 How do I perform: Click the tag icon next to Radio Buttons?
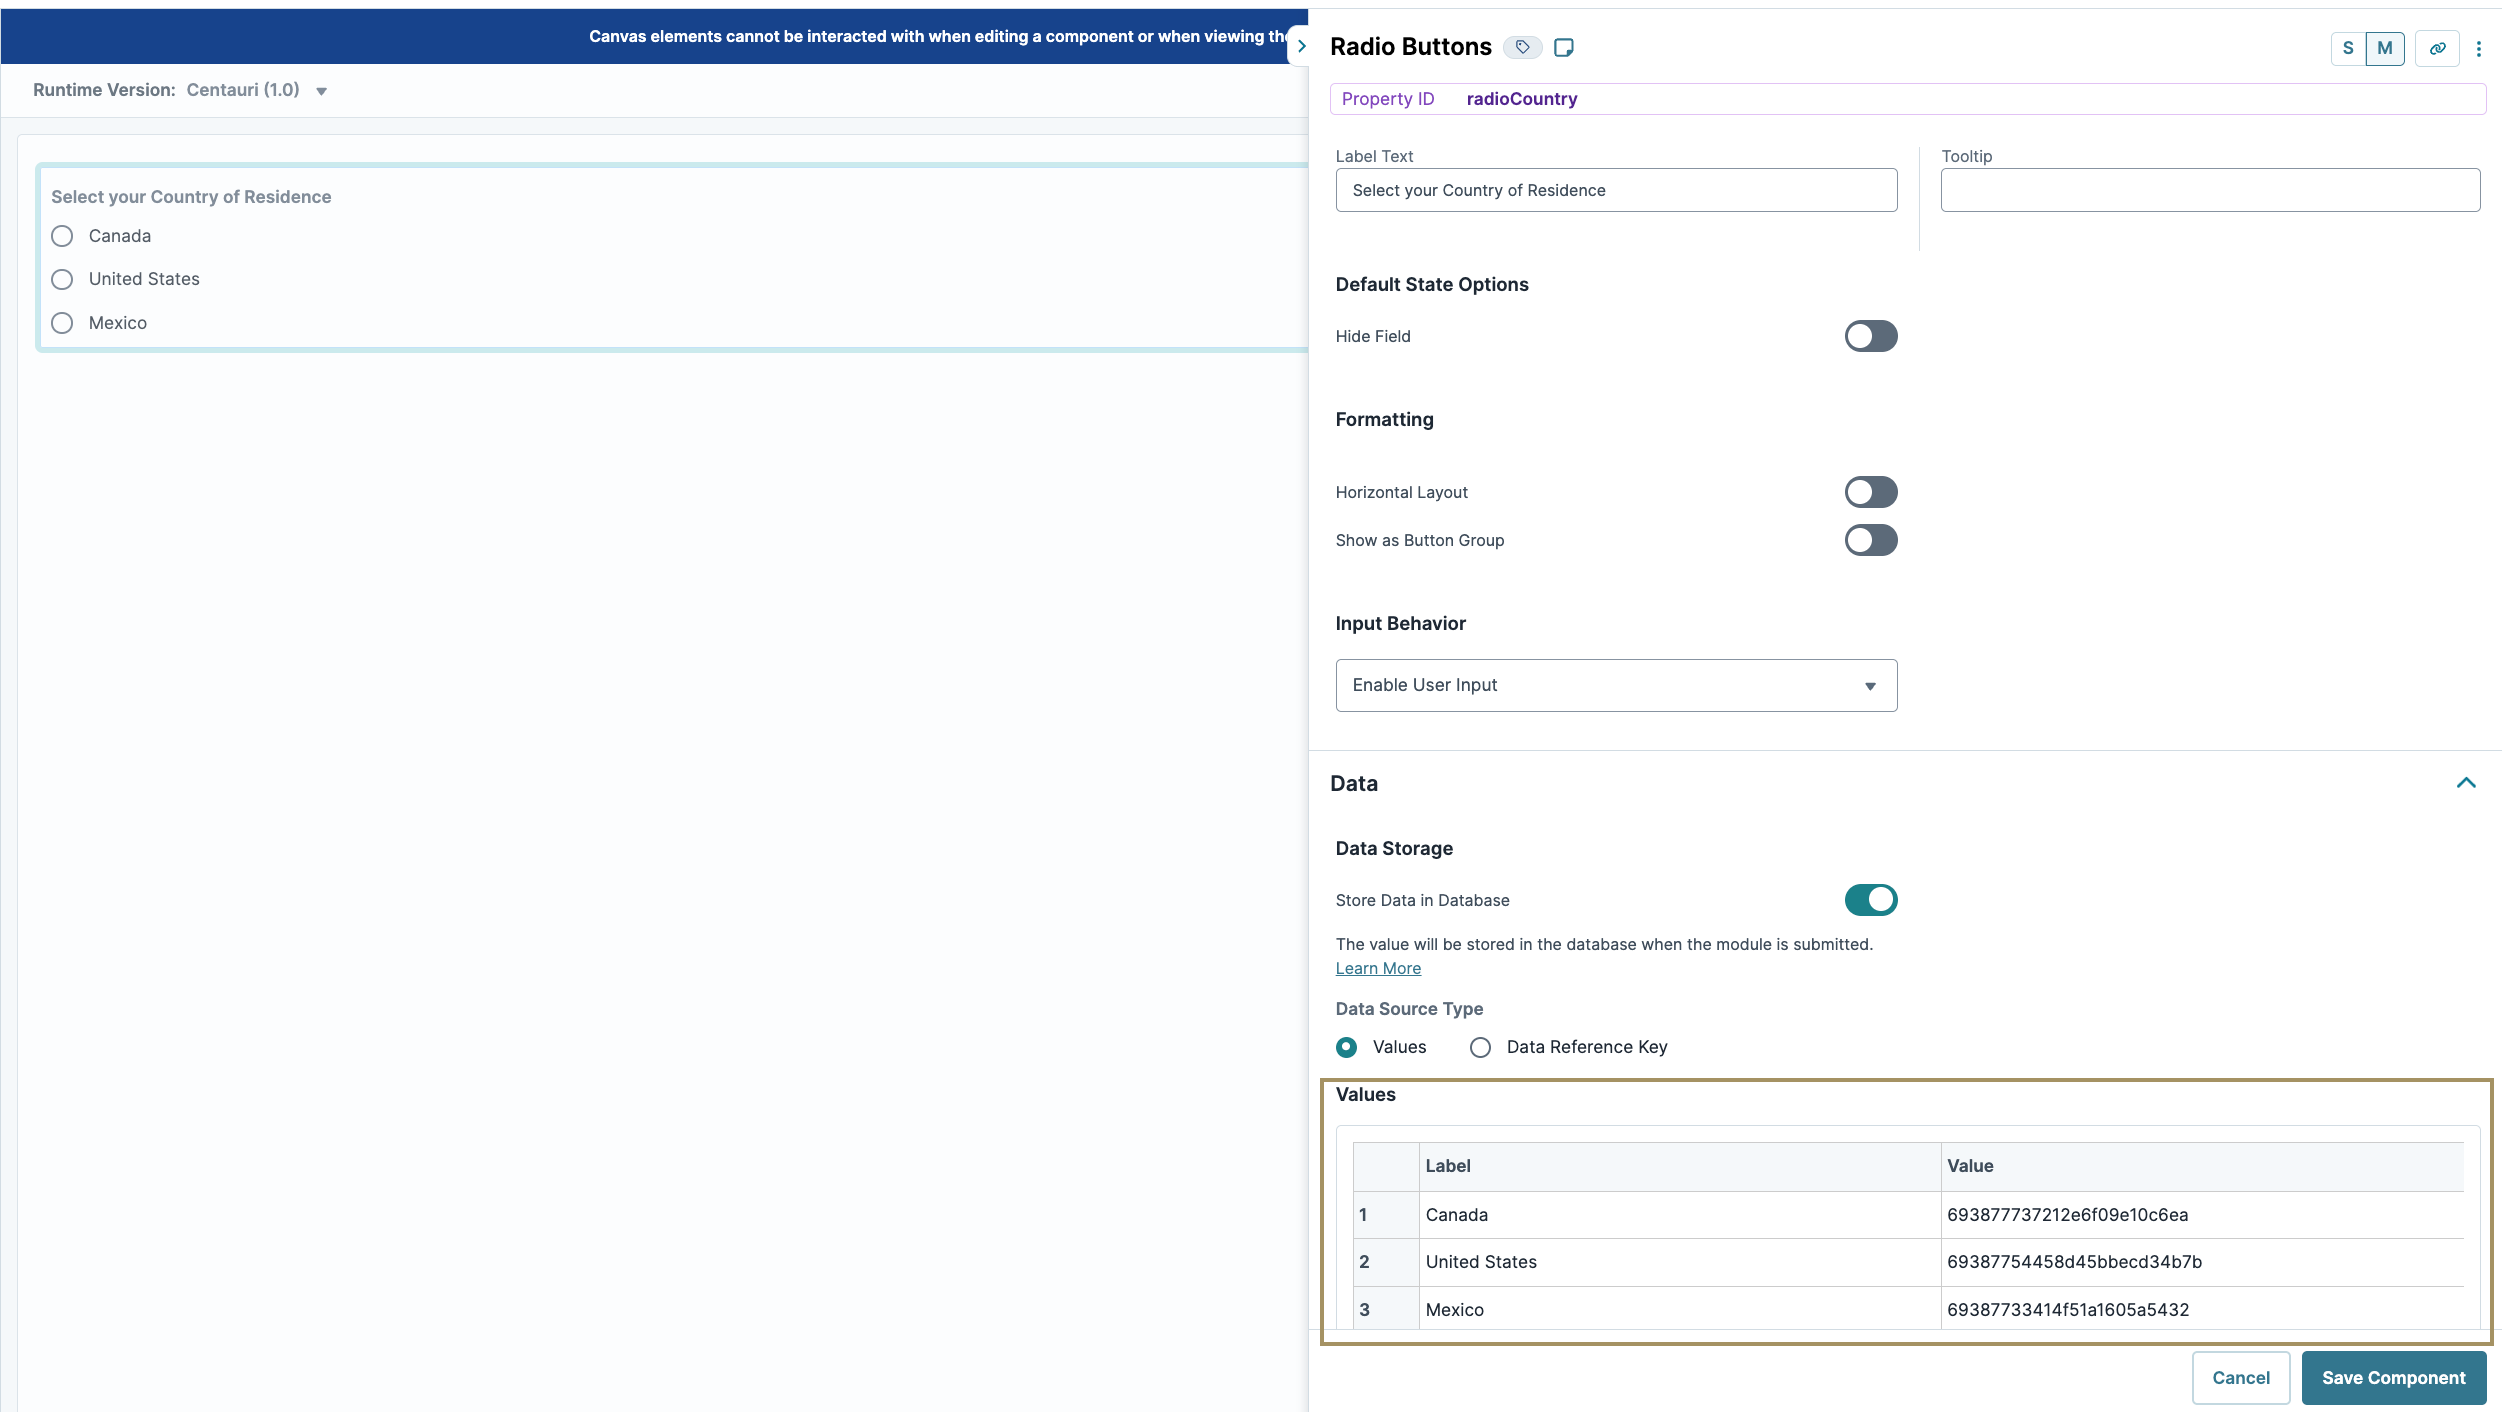[1521, 47]
